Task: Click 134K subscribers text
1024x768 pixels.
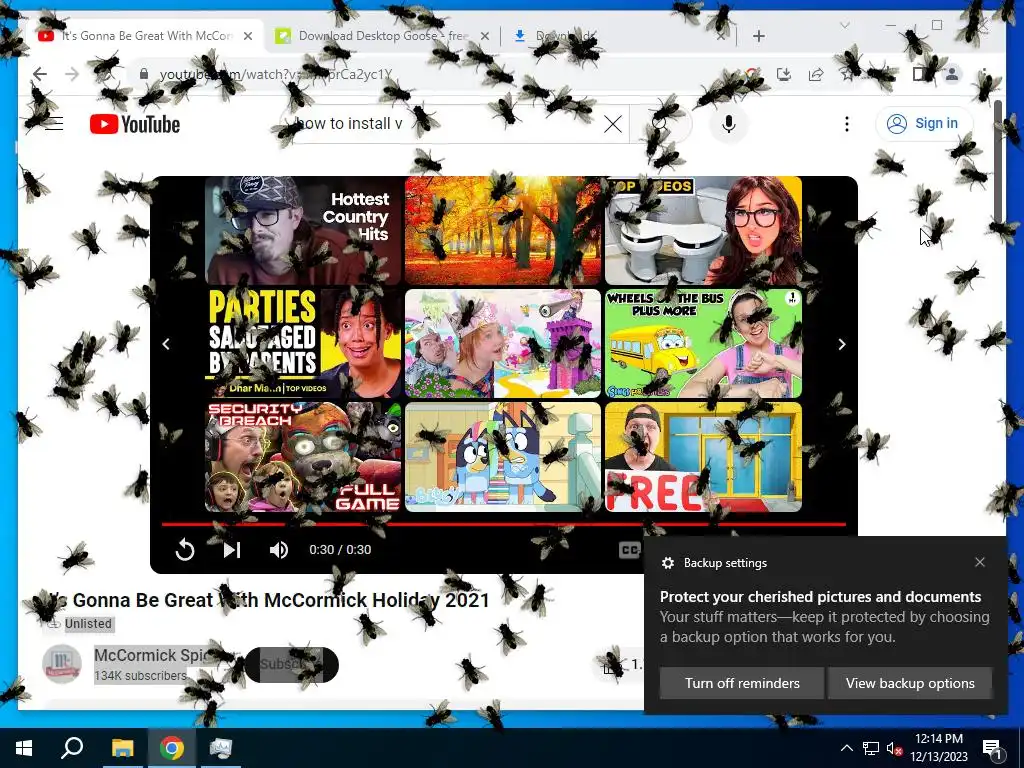Action: point(140,675)
